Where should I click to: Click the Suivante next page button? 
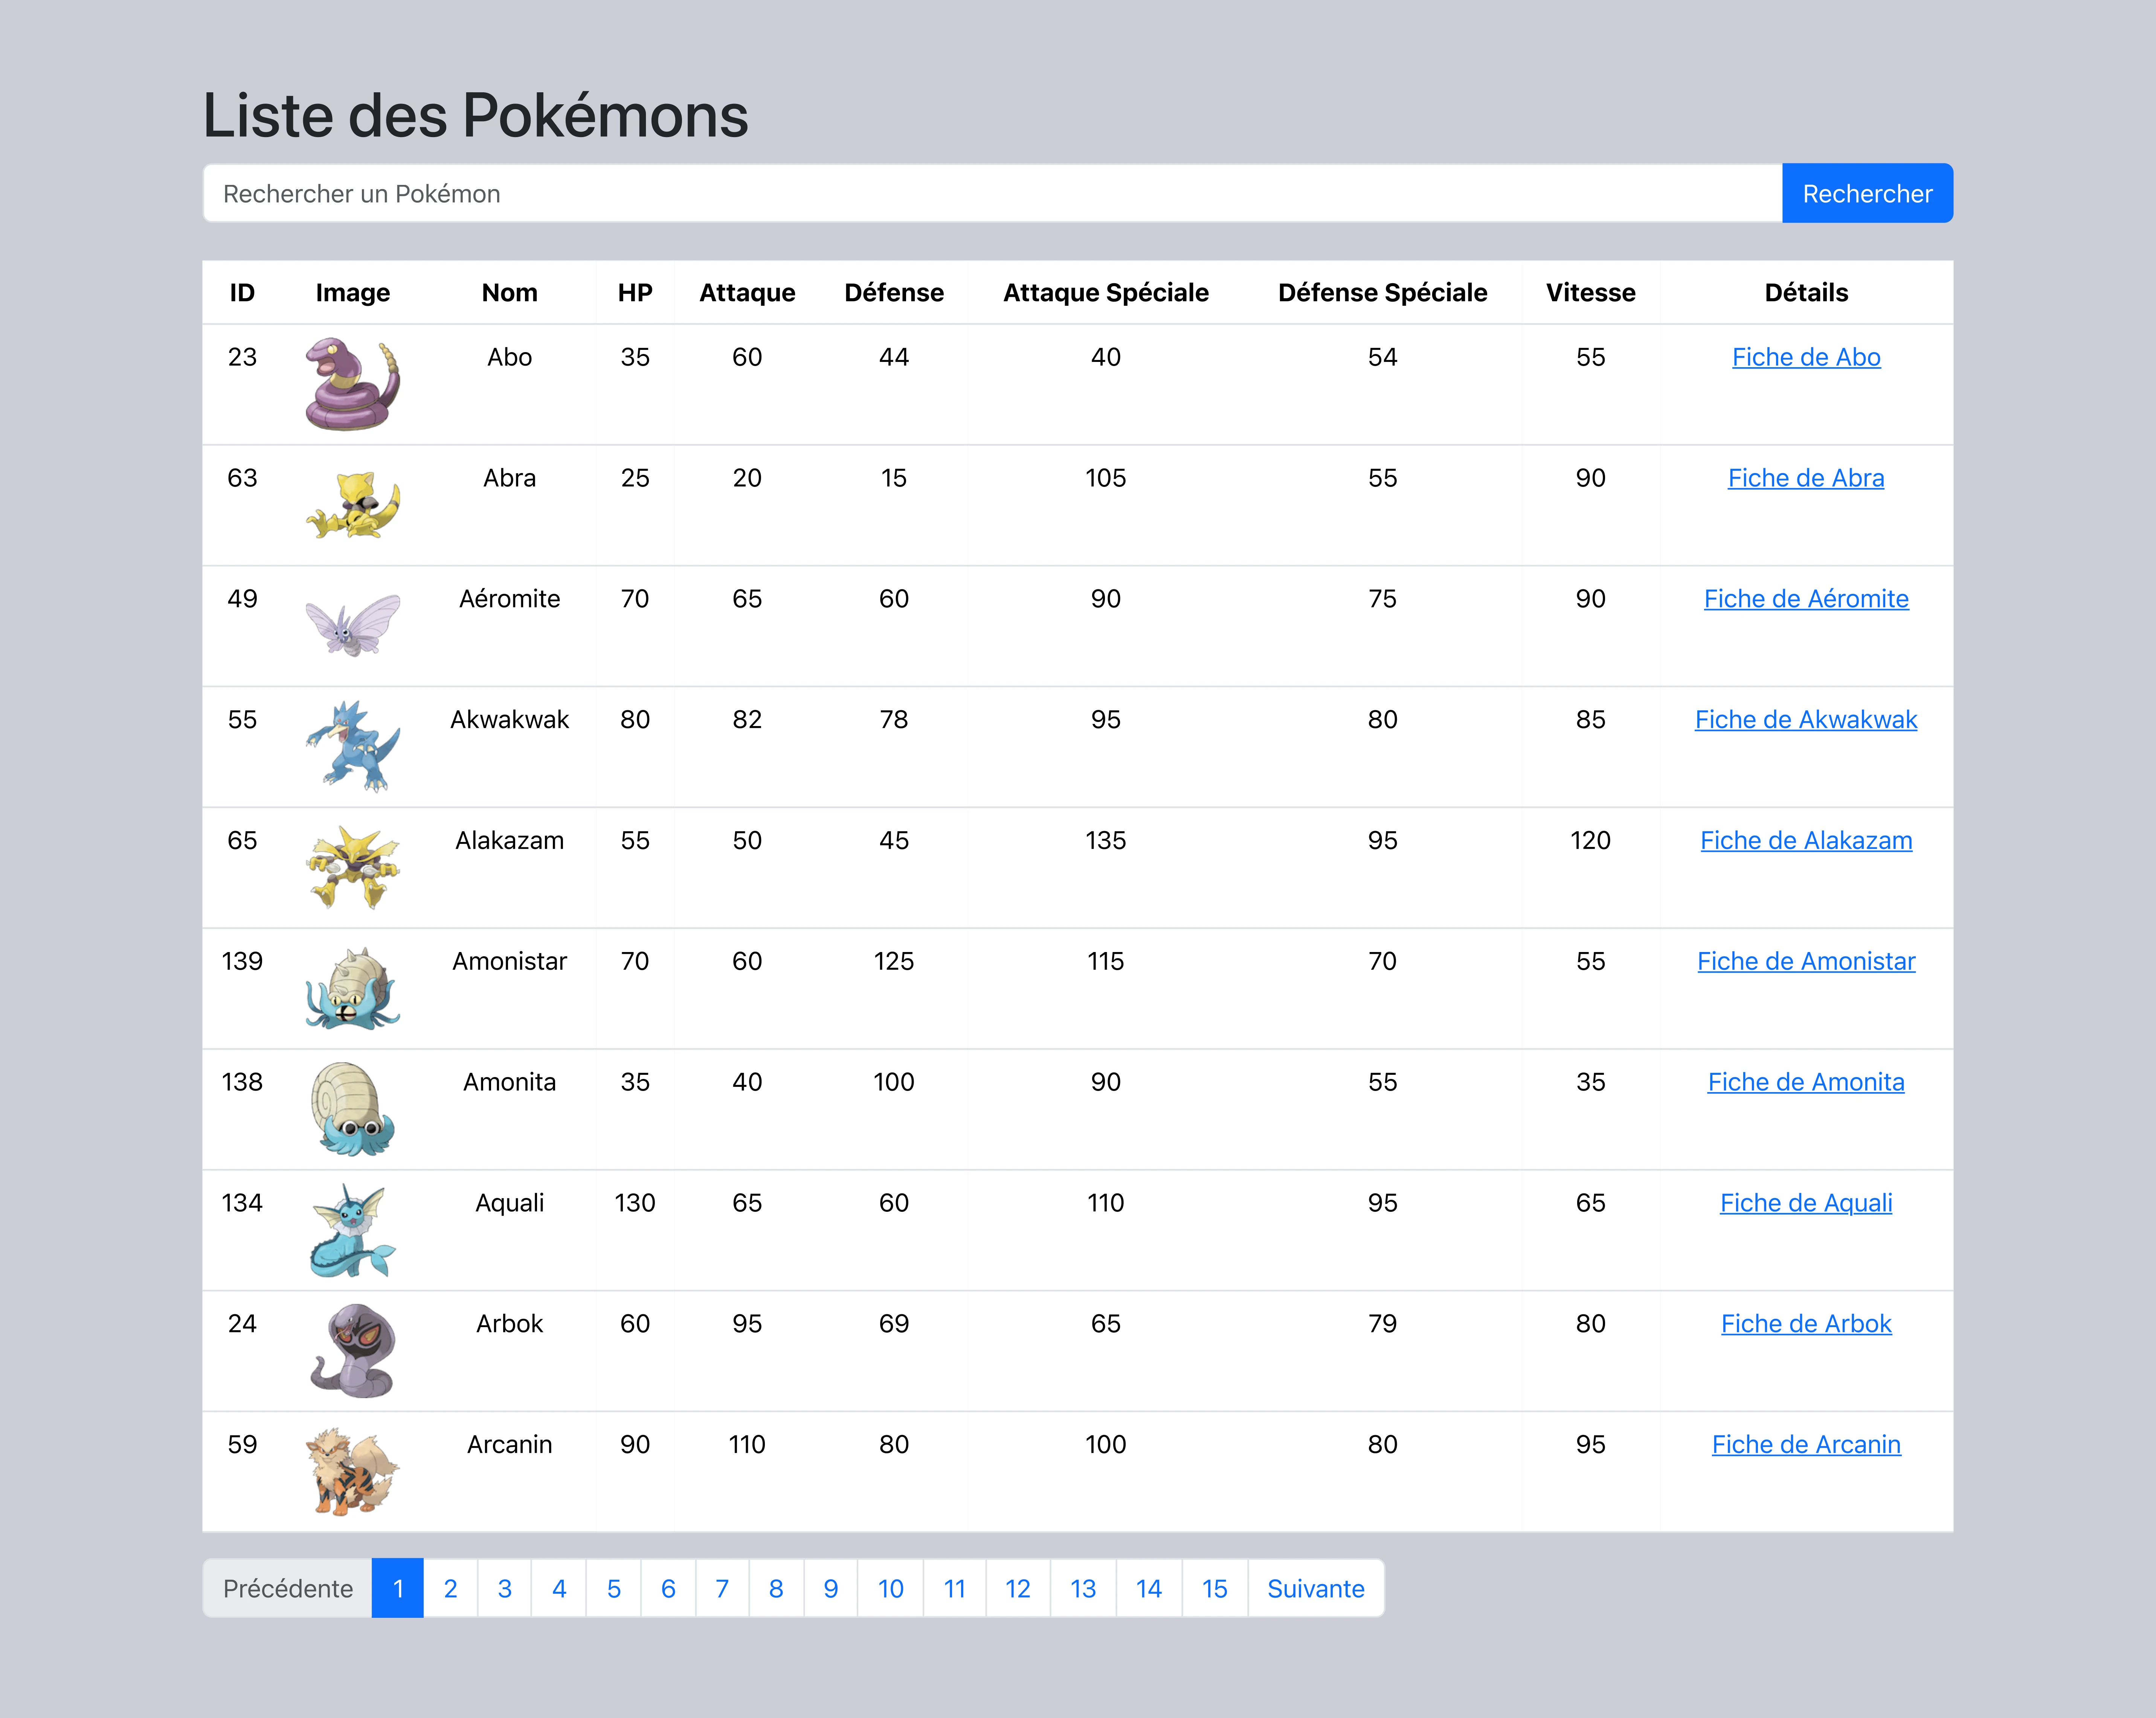tap(1315, 1588)
